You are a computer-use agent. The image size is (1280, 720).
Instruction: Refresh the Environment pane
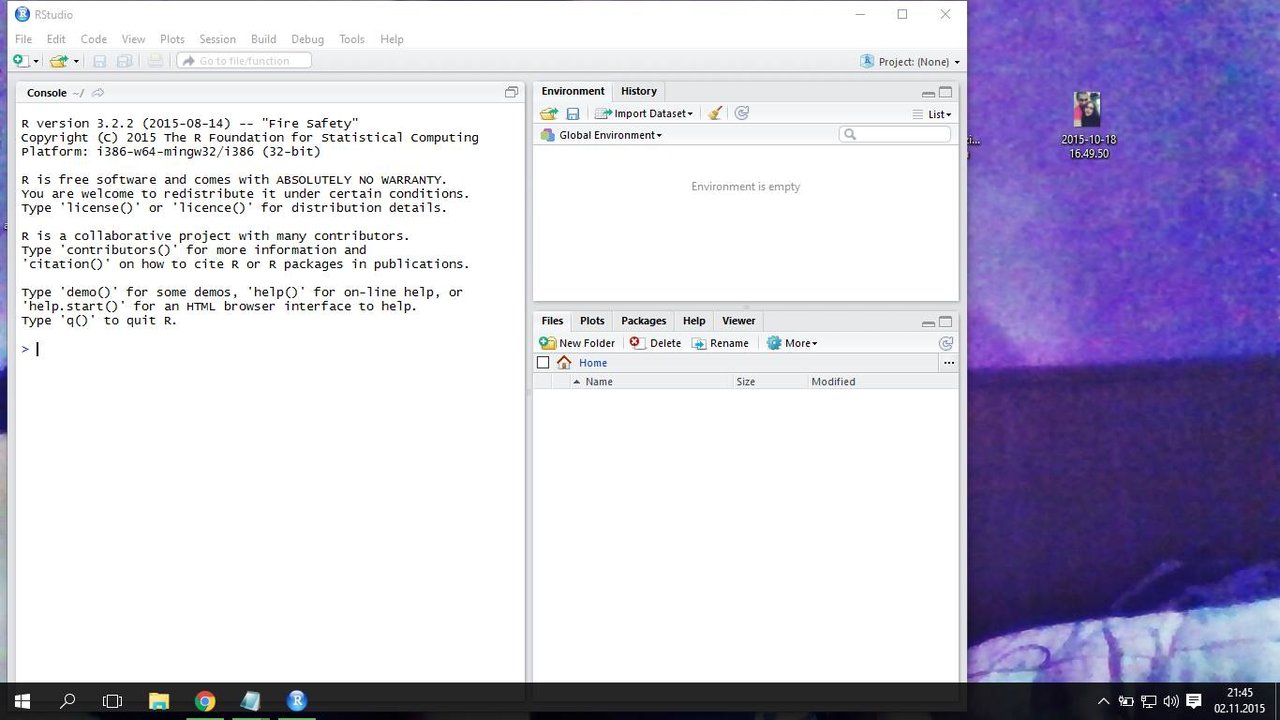742,114
